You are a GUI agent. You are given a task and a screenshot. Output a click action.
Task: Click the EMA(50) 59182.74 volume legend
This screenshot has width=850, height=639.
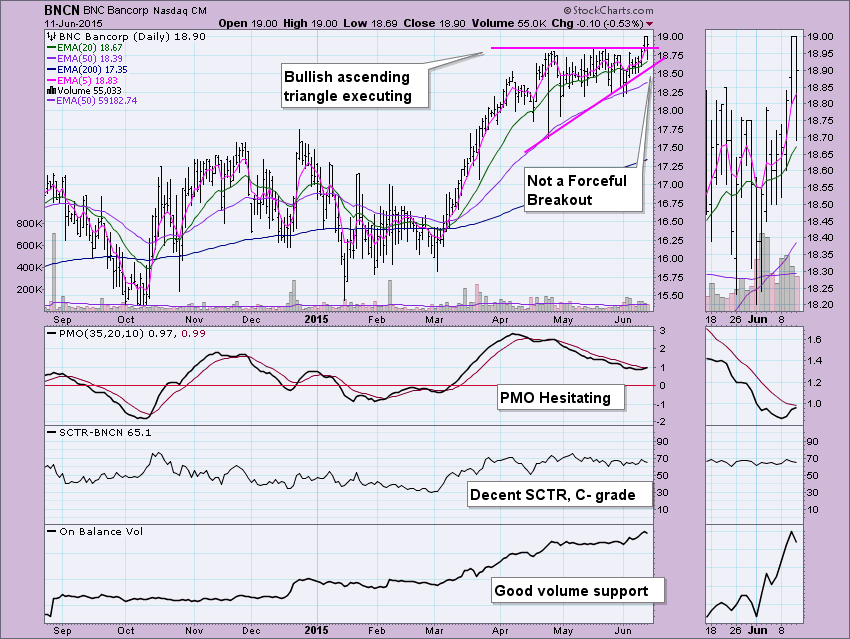(x=93, y=101)
